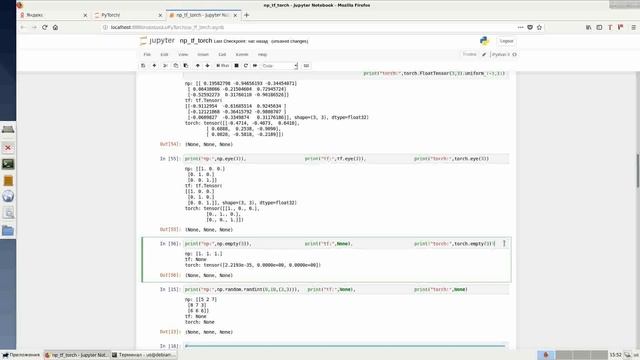Image resolution: width=640 pixels, height=360 pixels.
Task: Click the Jupyter logo
Action: tap(157, 41)
